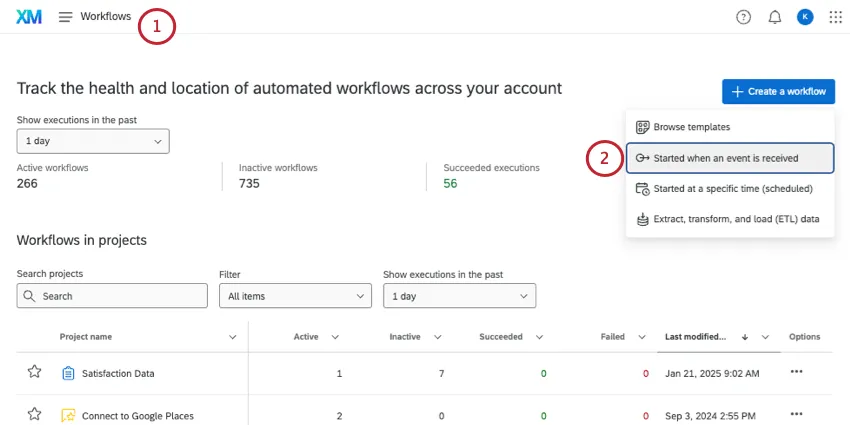Viewport: 850px width, 425px height.
Task: Click the XM logo
Action: pyautogui.click(x=29, y=17)
